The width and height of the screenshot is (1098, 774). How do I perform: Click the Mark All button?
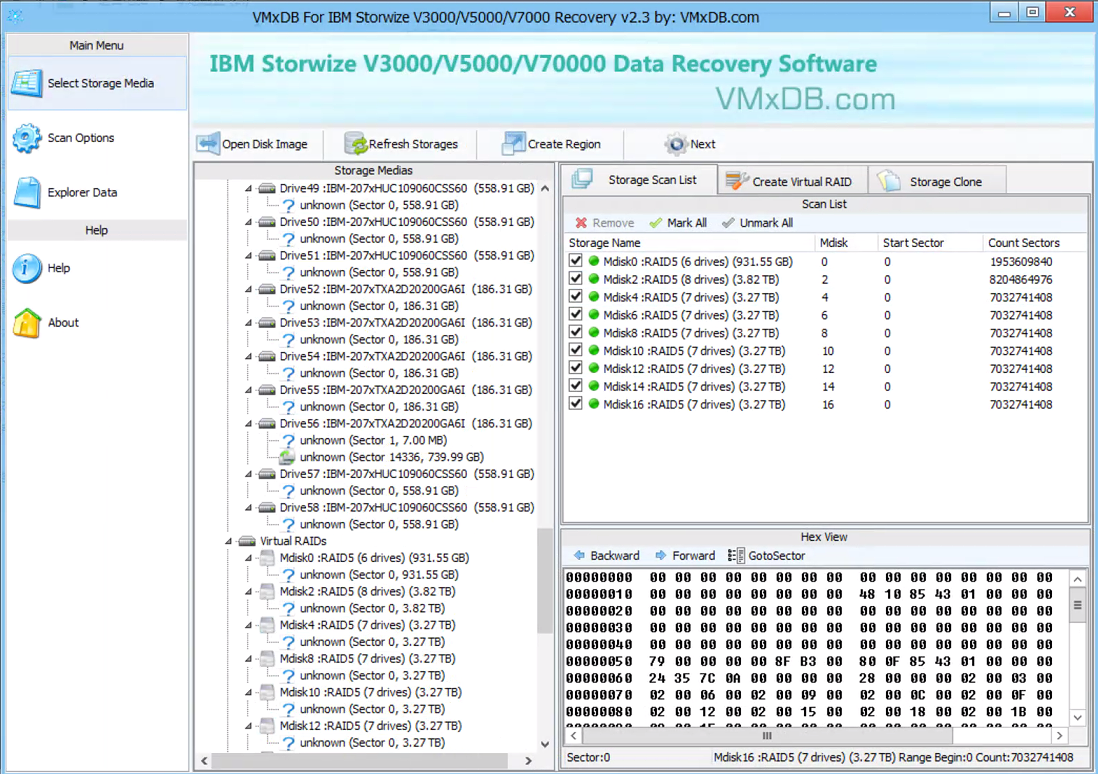click(x=678, y=223)
